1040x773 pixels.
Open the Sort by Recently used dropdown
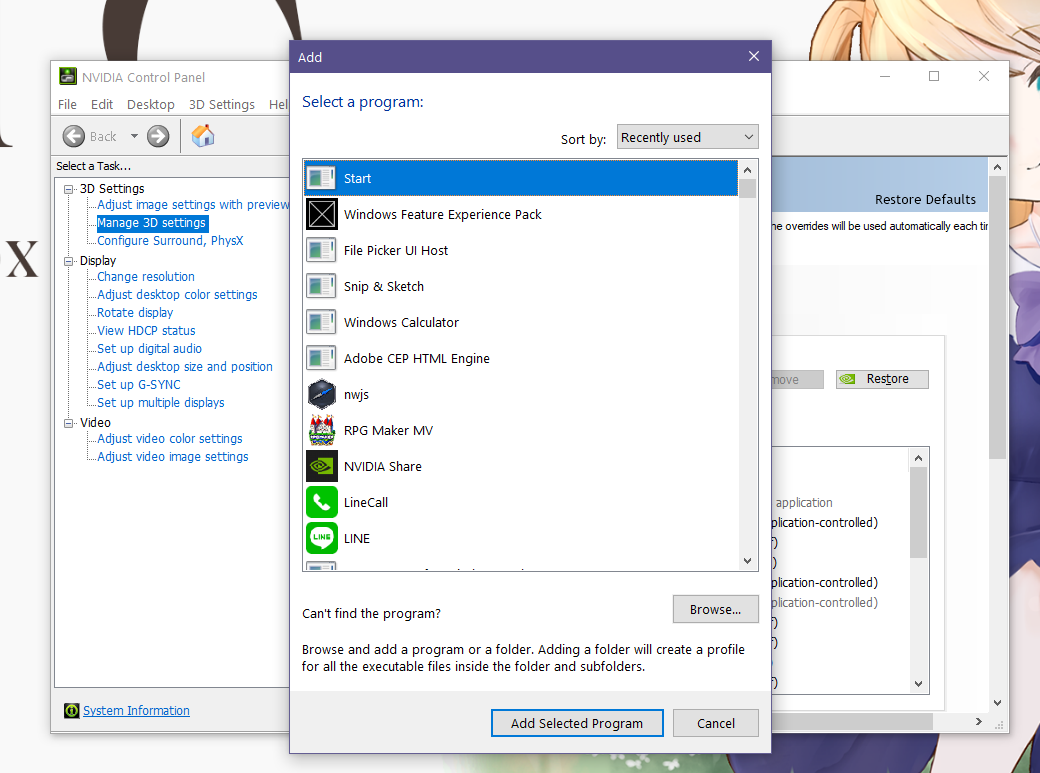point(687,137)
